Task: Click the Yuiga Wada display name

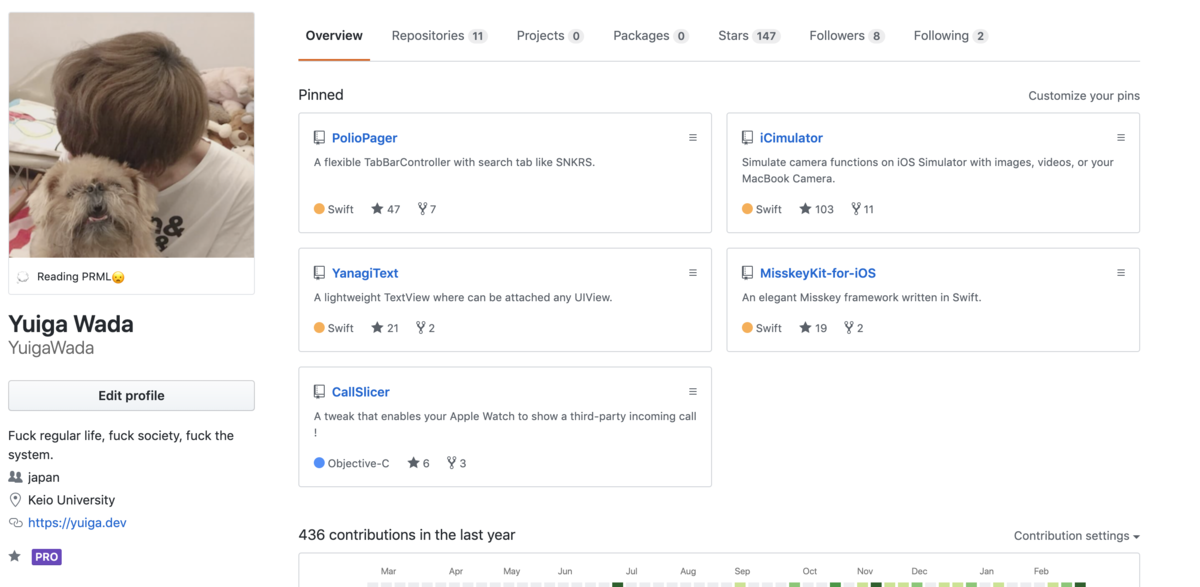Action: point(71,324)
